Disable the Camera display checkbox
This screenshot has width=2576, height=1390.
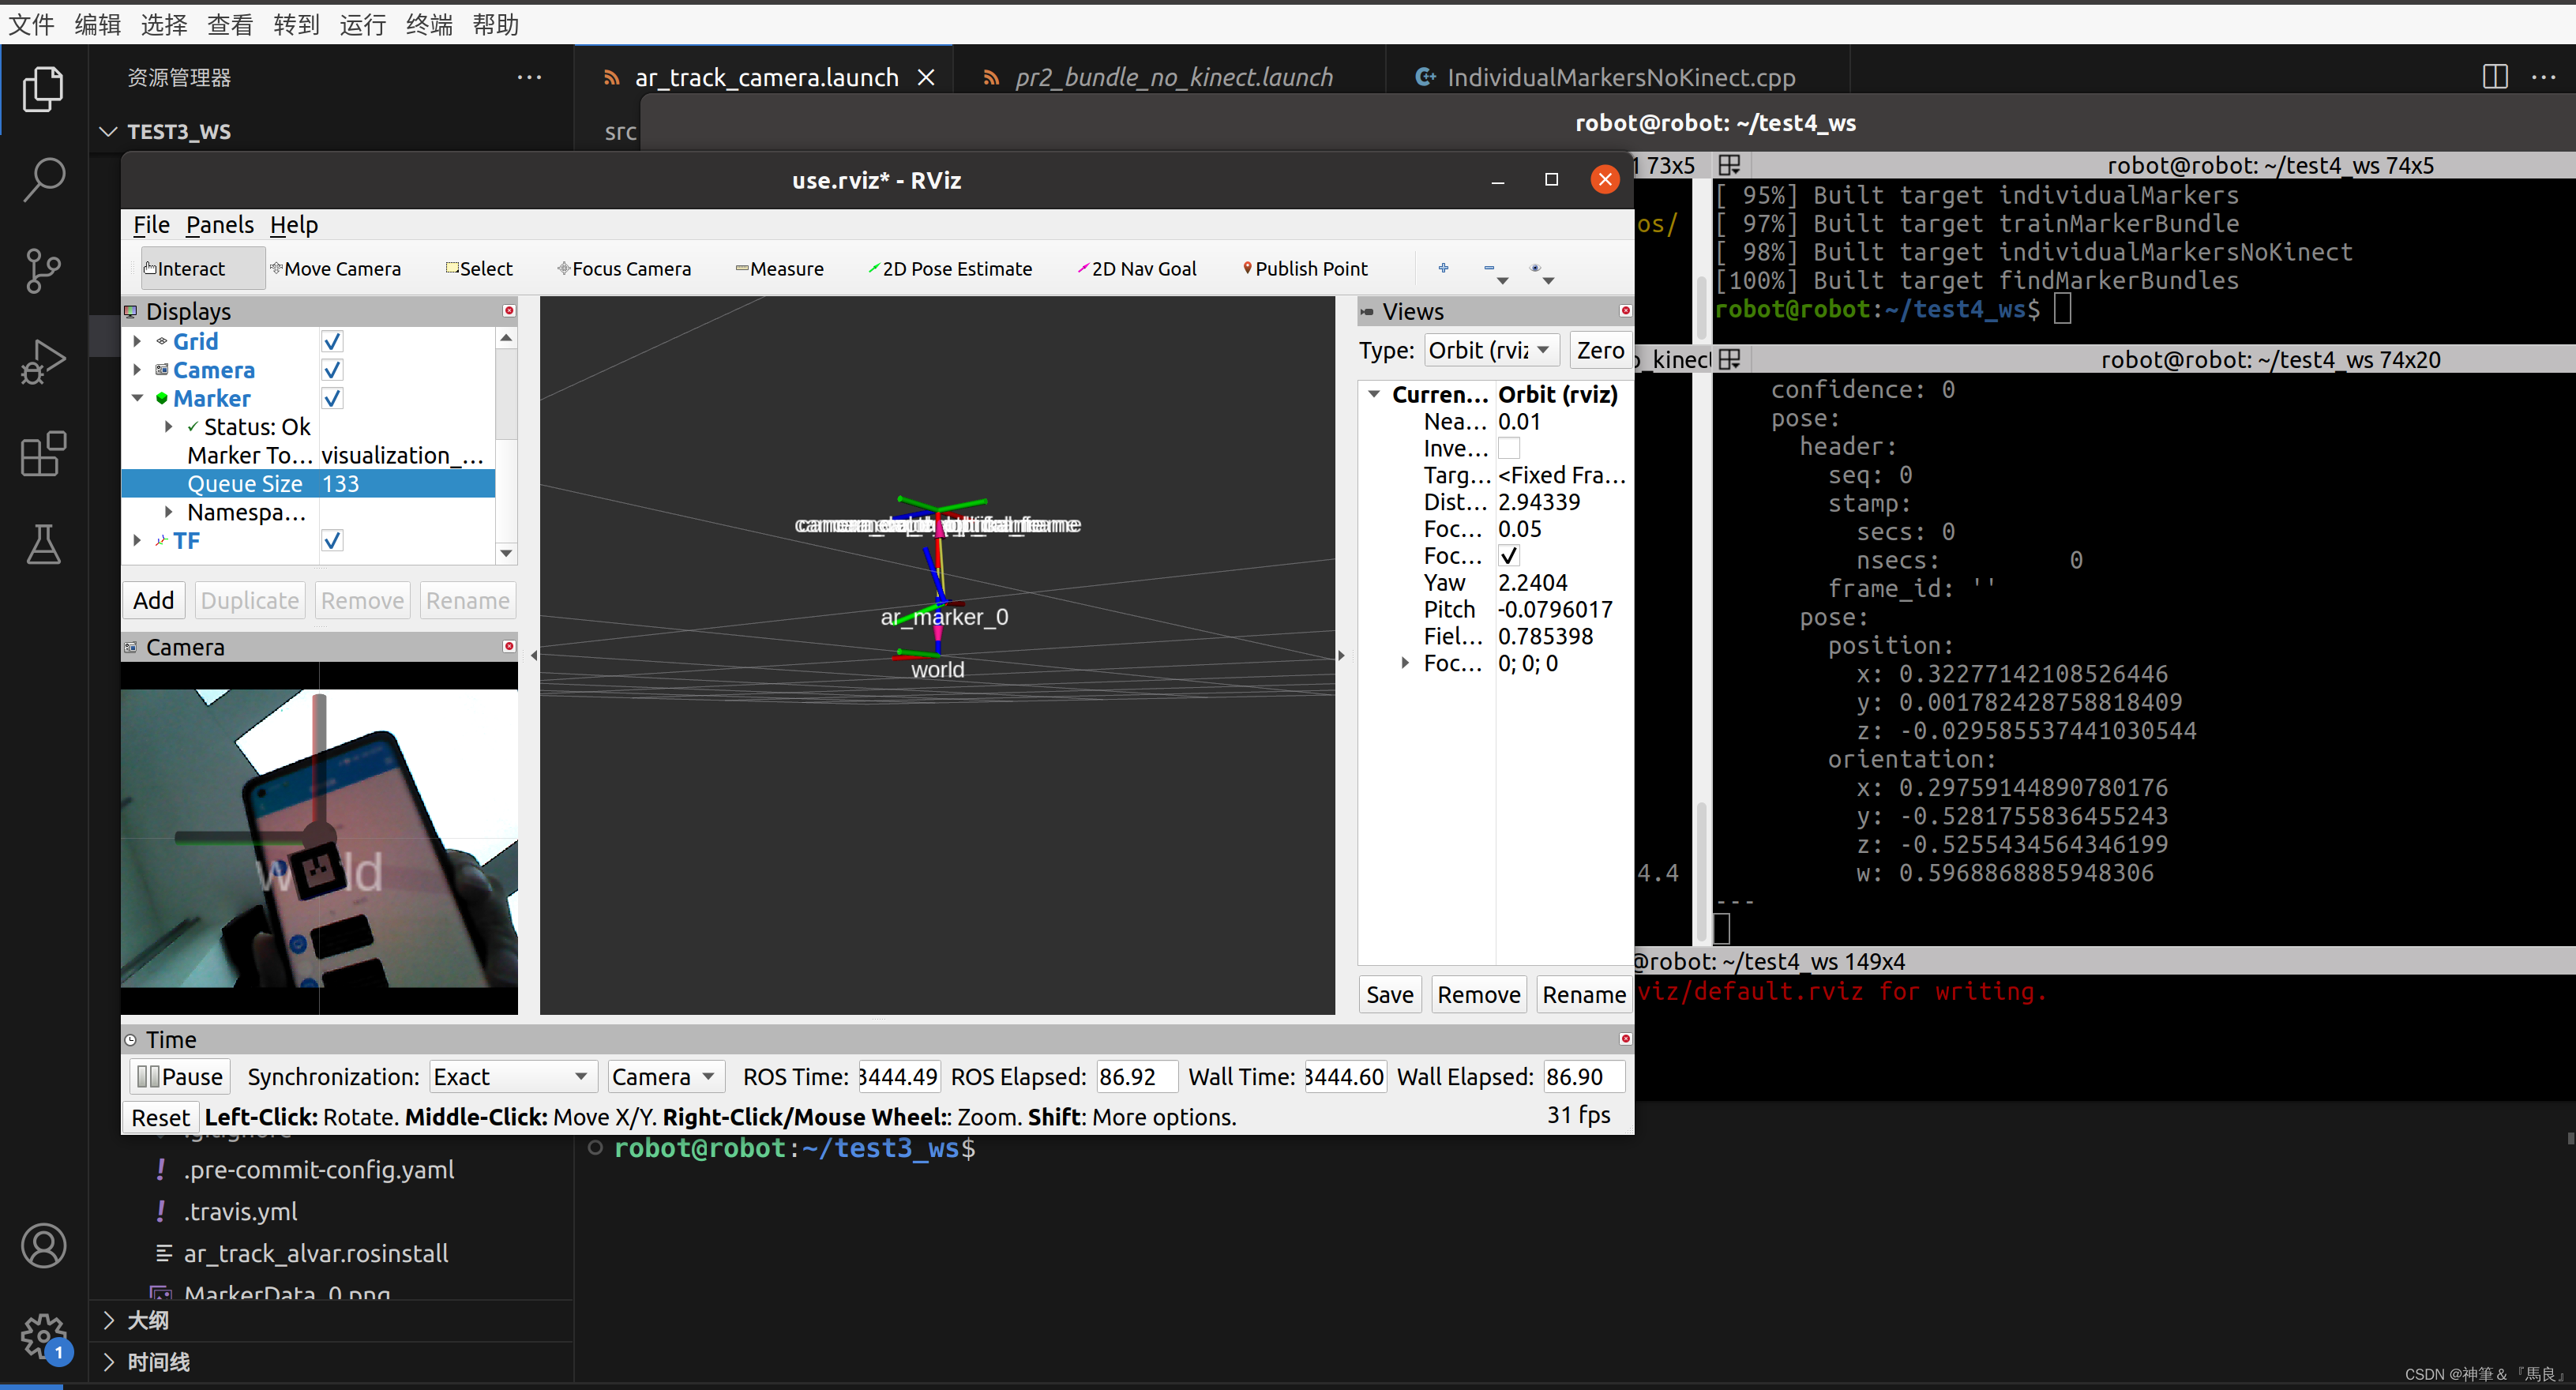332,370
